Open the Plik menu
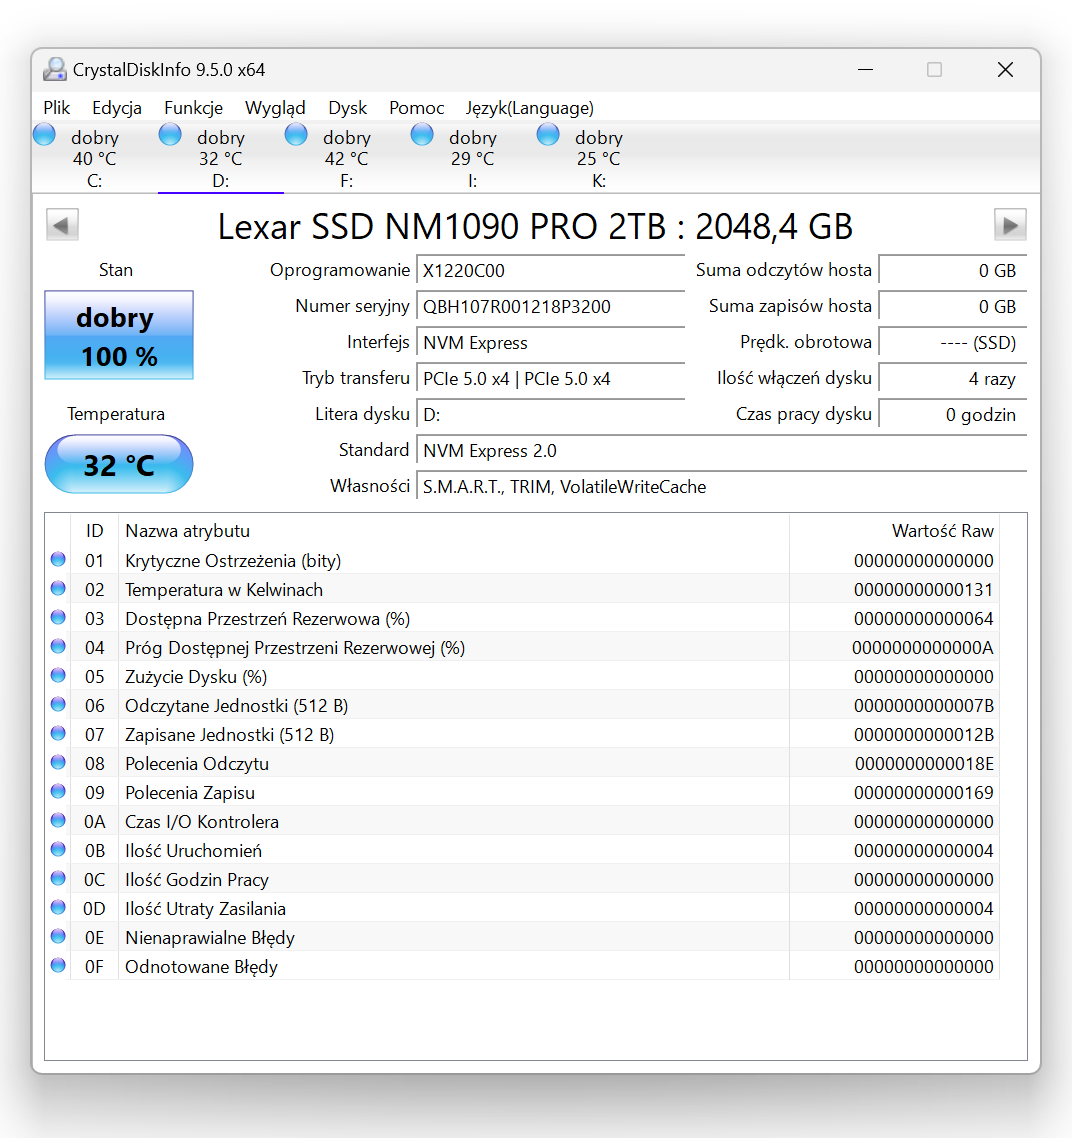The image size is (1072, 1138). (57, 108)
